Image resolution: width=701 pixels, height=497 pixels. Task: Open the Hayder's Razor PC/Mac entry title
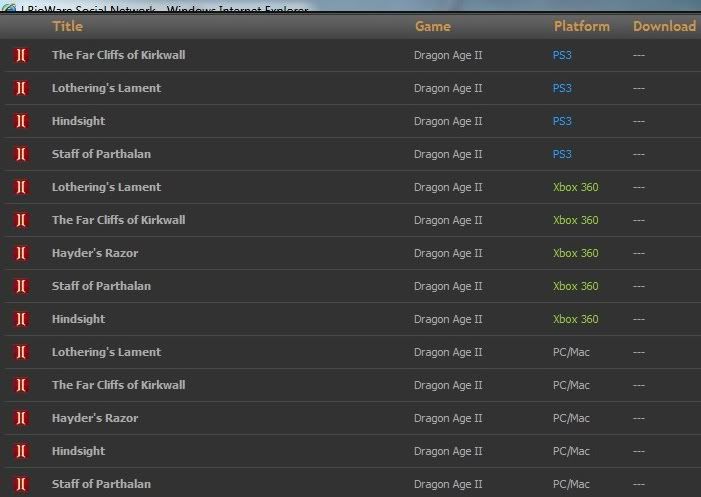click(x=95, y=418)
